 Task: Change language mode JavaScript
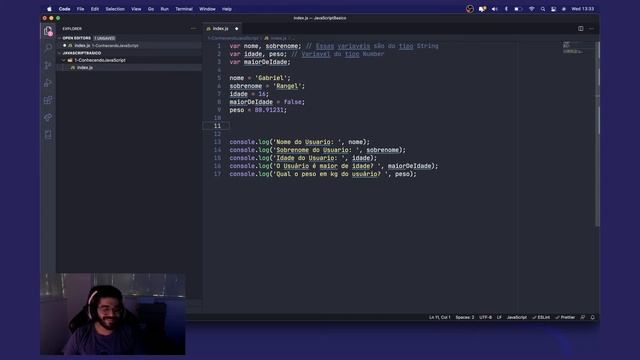click(516, 317)
